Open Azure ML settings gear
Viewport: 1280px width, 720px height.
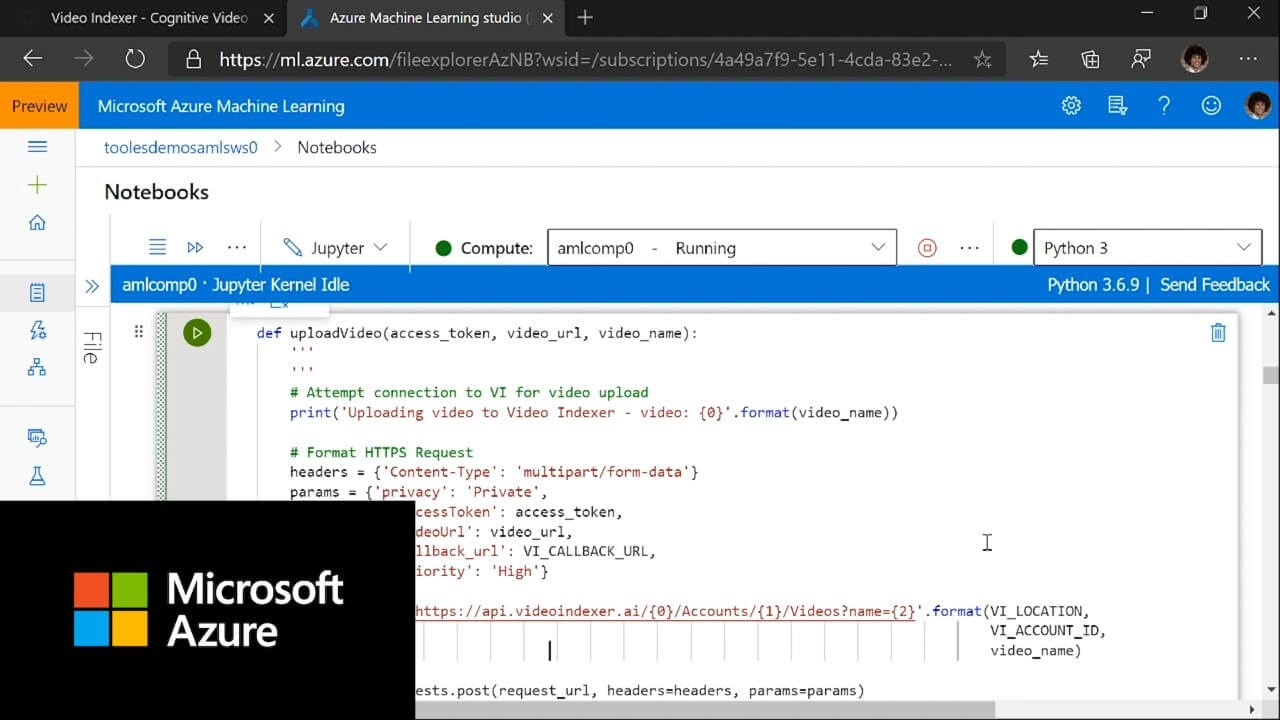pyautogui.click(x=1071, y=106)
